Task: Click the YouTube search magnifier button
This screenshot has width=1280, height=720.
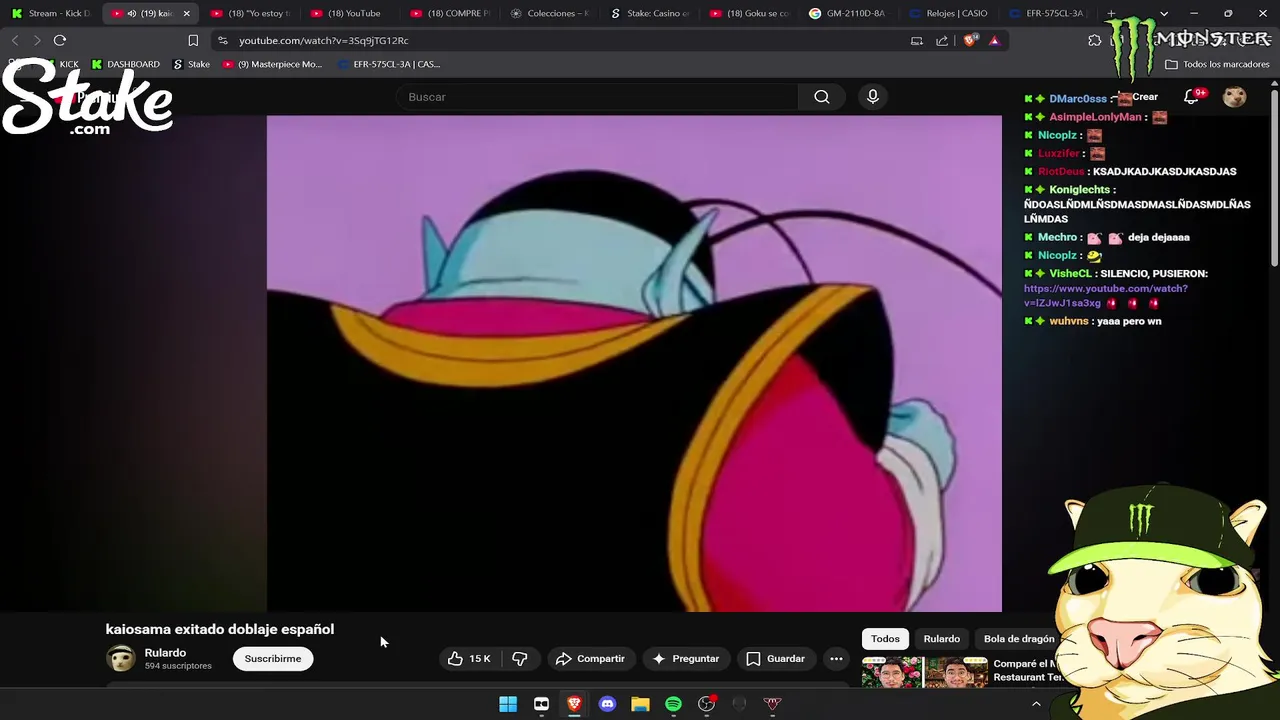Action: pyautogui.click(x=821, y=97)
